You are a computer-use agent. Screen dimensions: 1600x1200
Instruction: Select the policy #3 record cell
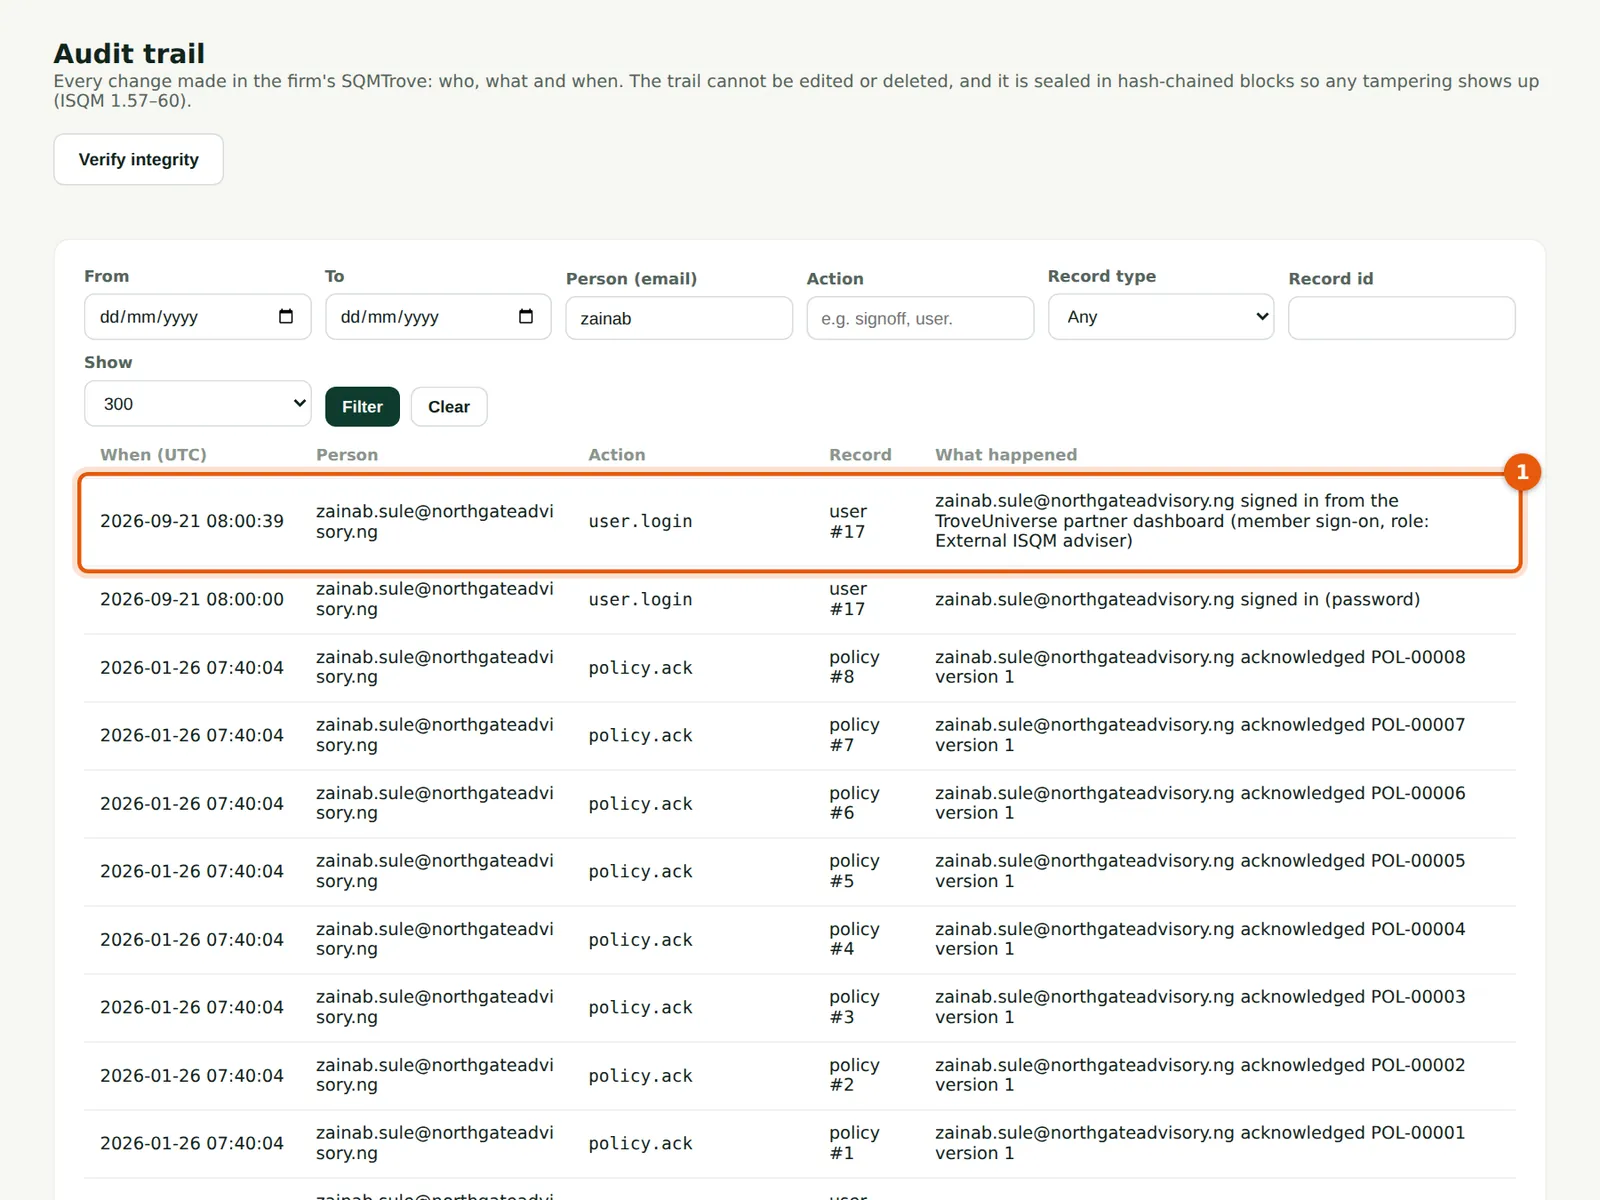[854, 1007]
